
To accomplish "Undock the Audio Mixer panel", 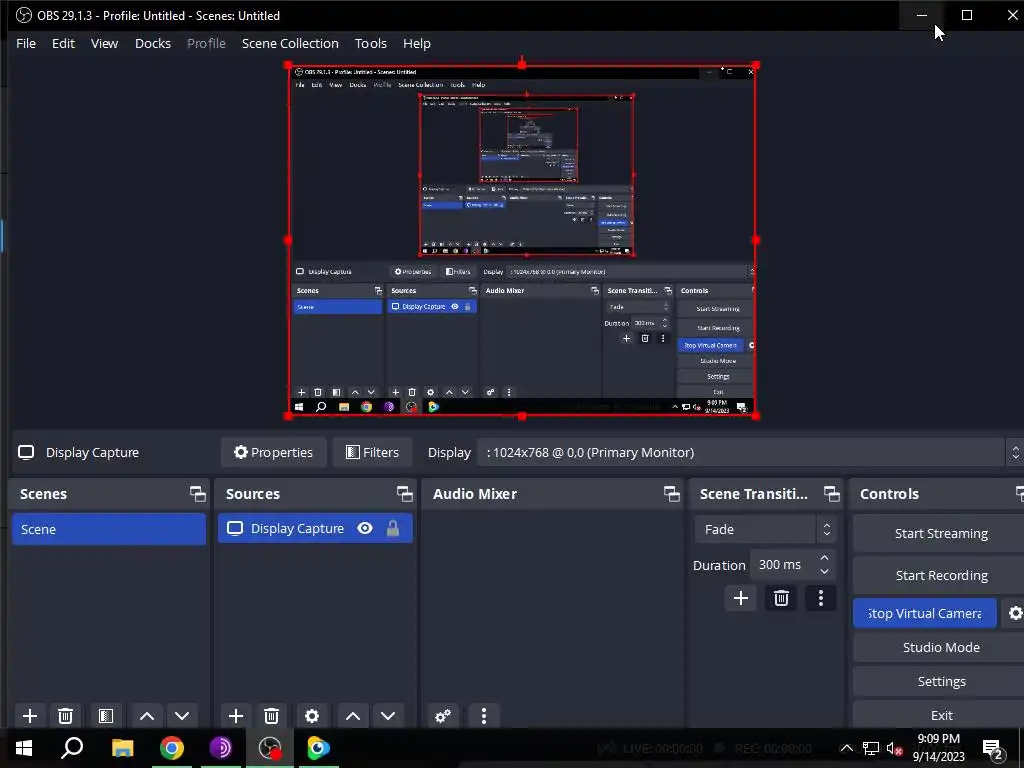I will 671,494.
